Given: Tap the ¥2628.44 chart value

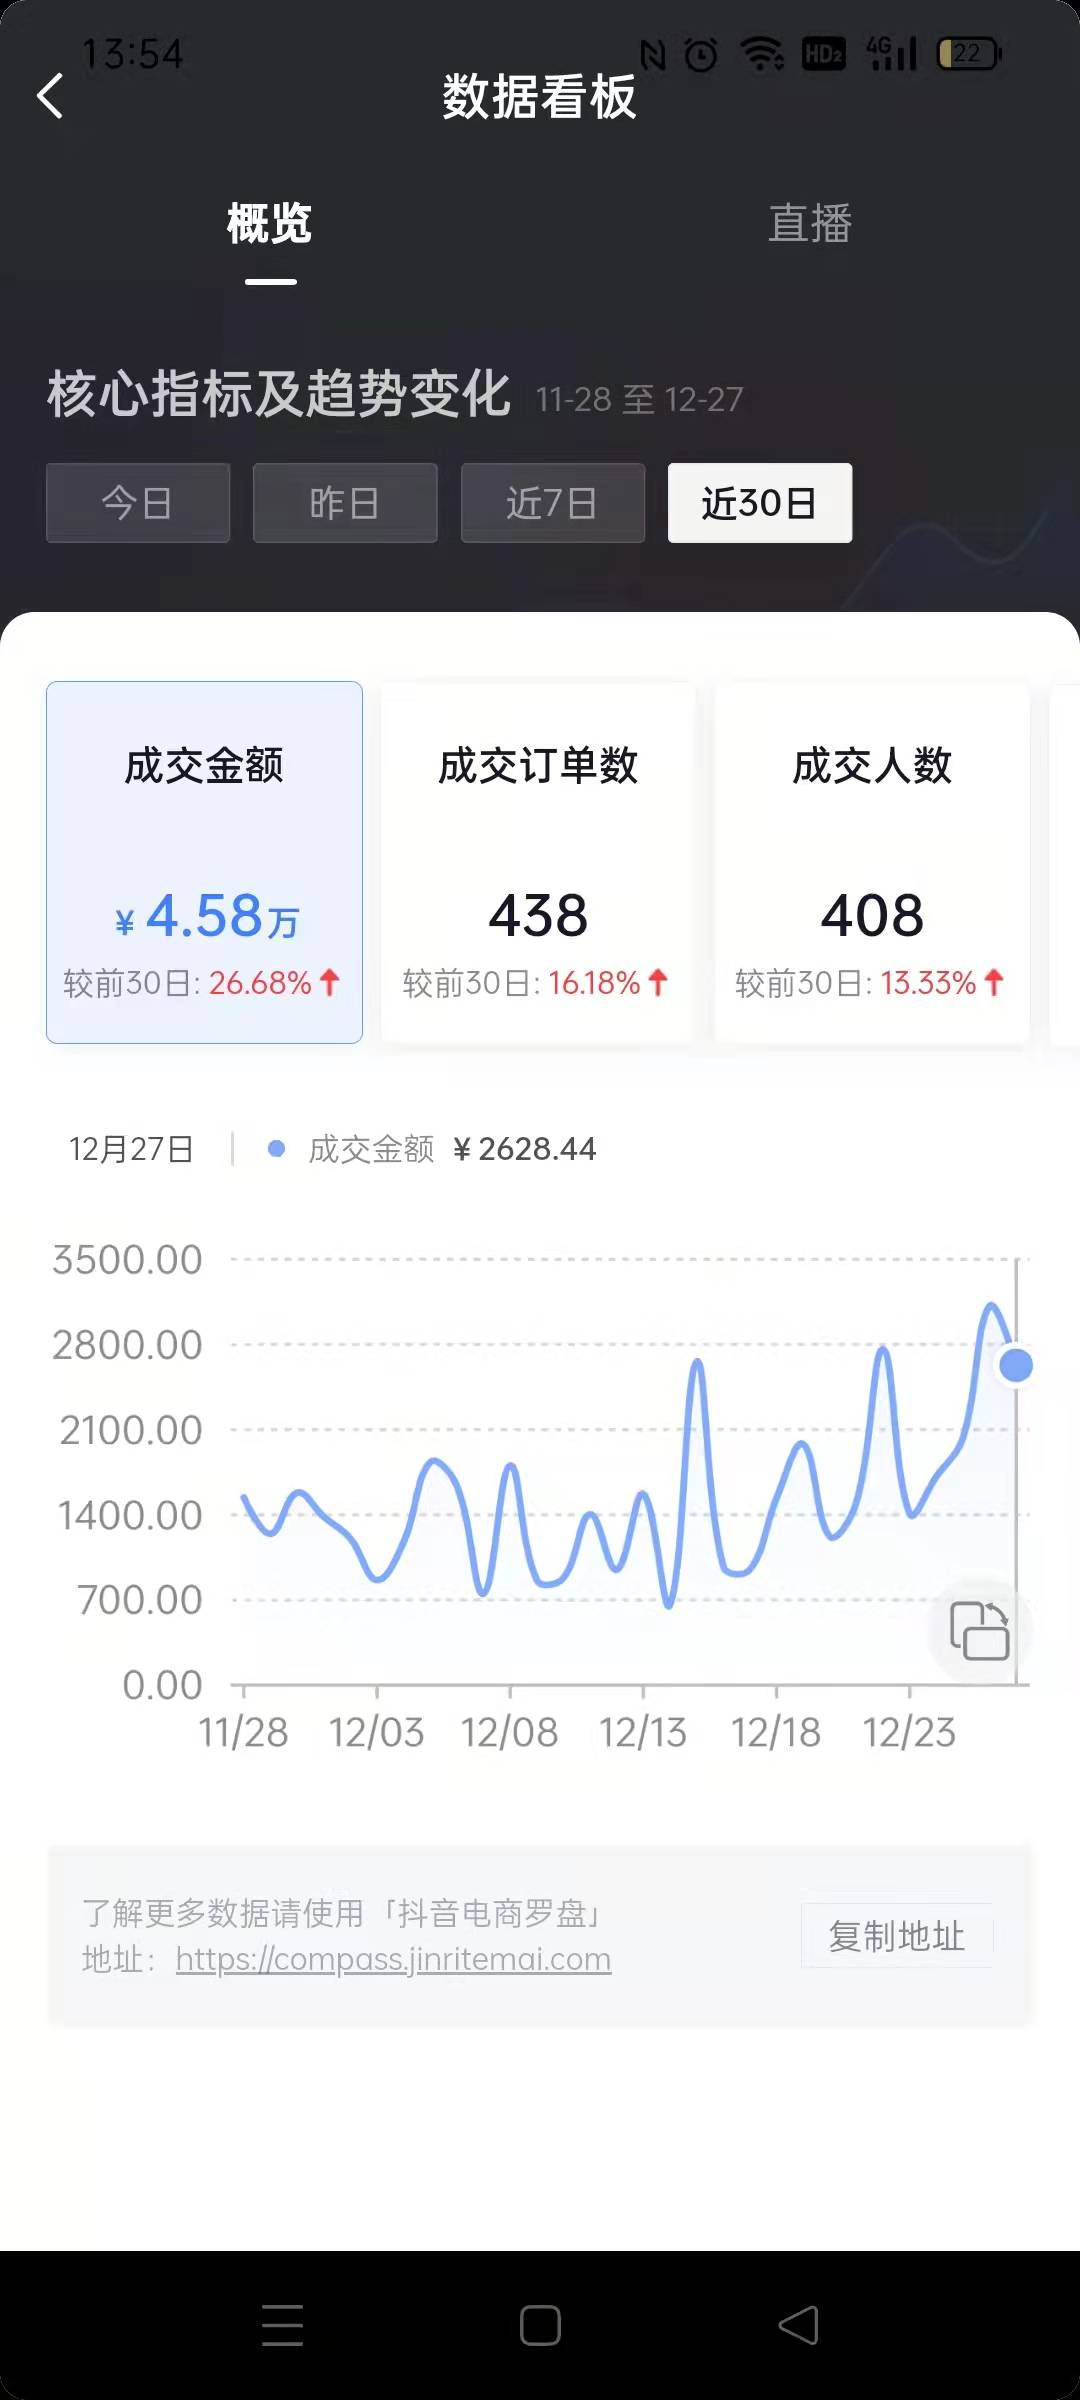Looking at the screenshot, I should (x=525, y=1149).
